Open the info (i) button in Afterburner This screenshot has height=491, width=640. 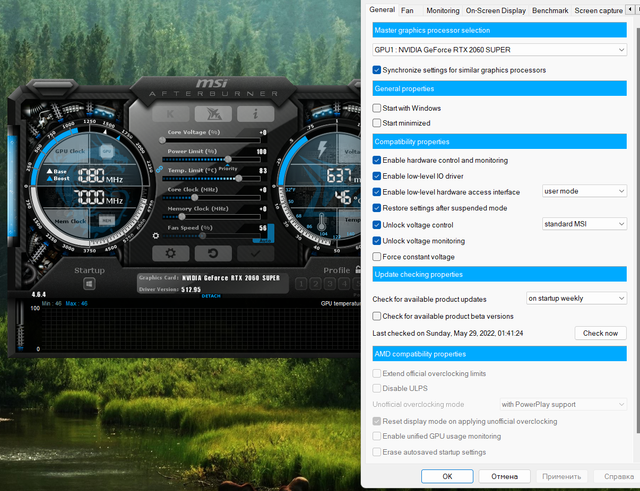click(256, 114)
